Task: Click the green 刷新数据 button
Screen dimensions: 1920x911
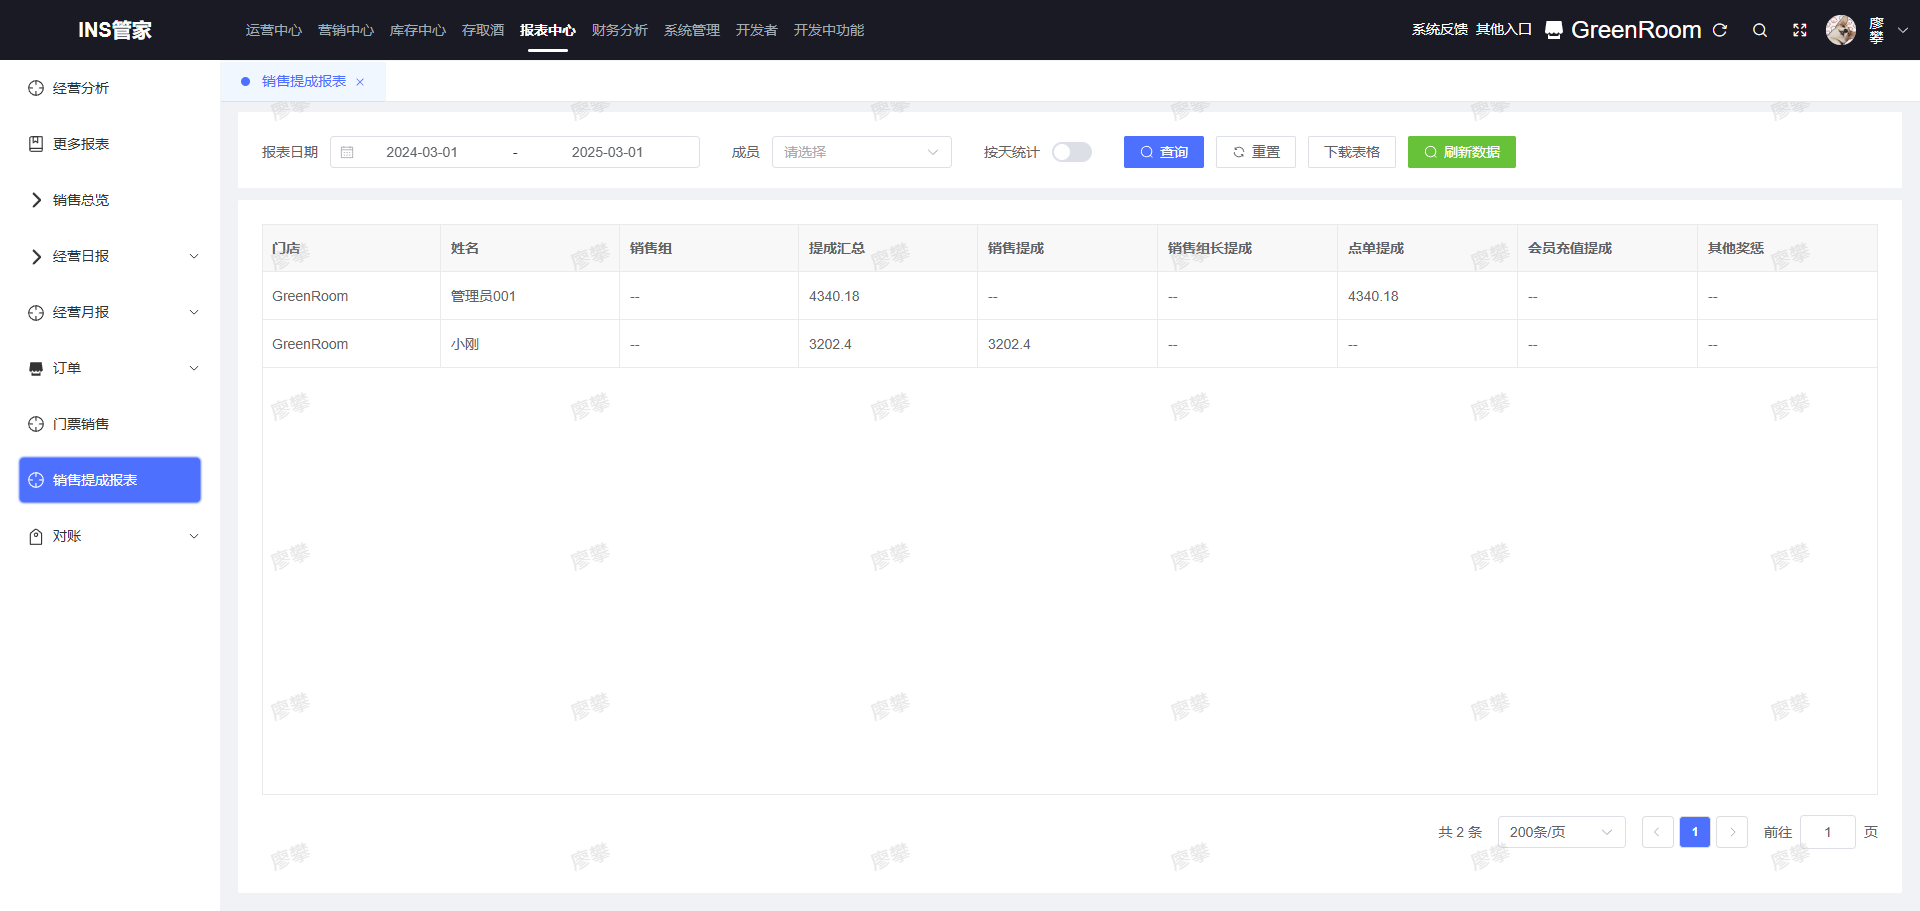Action: [1462, 152]
